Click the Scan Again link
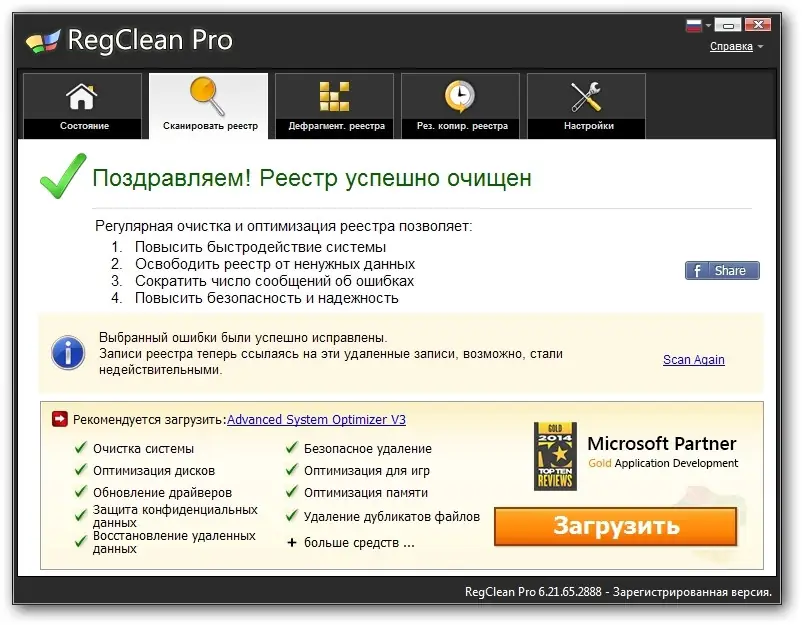Viewport: 802px width, 625px height. pyautogui.click(x=694, y=360)
